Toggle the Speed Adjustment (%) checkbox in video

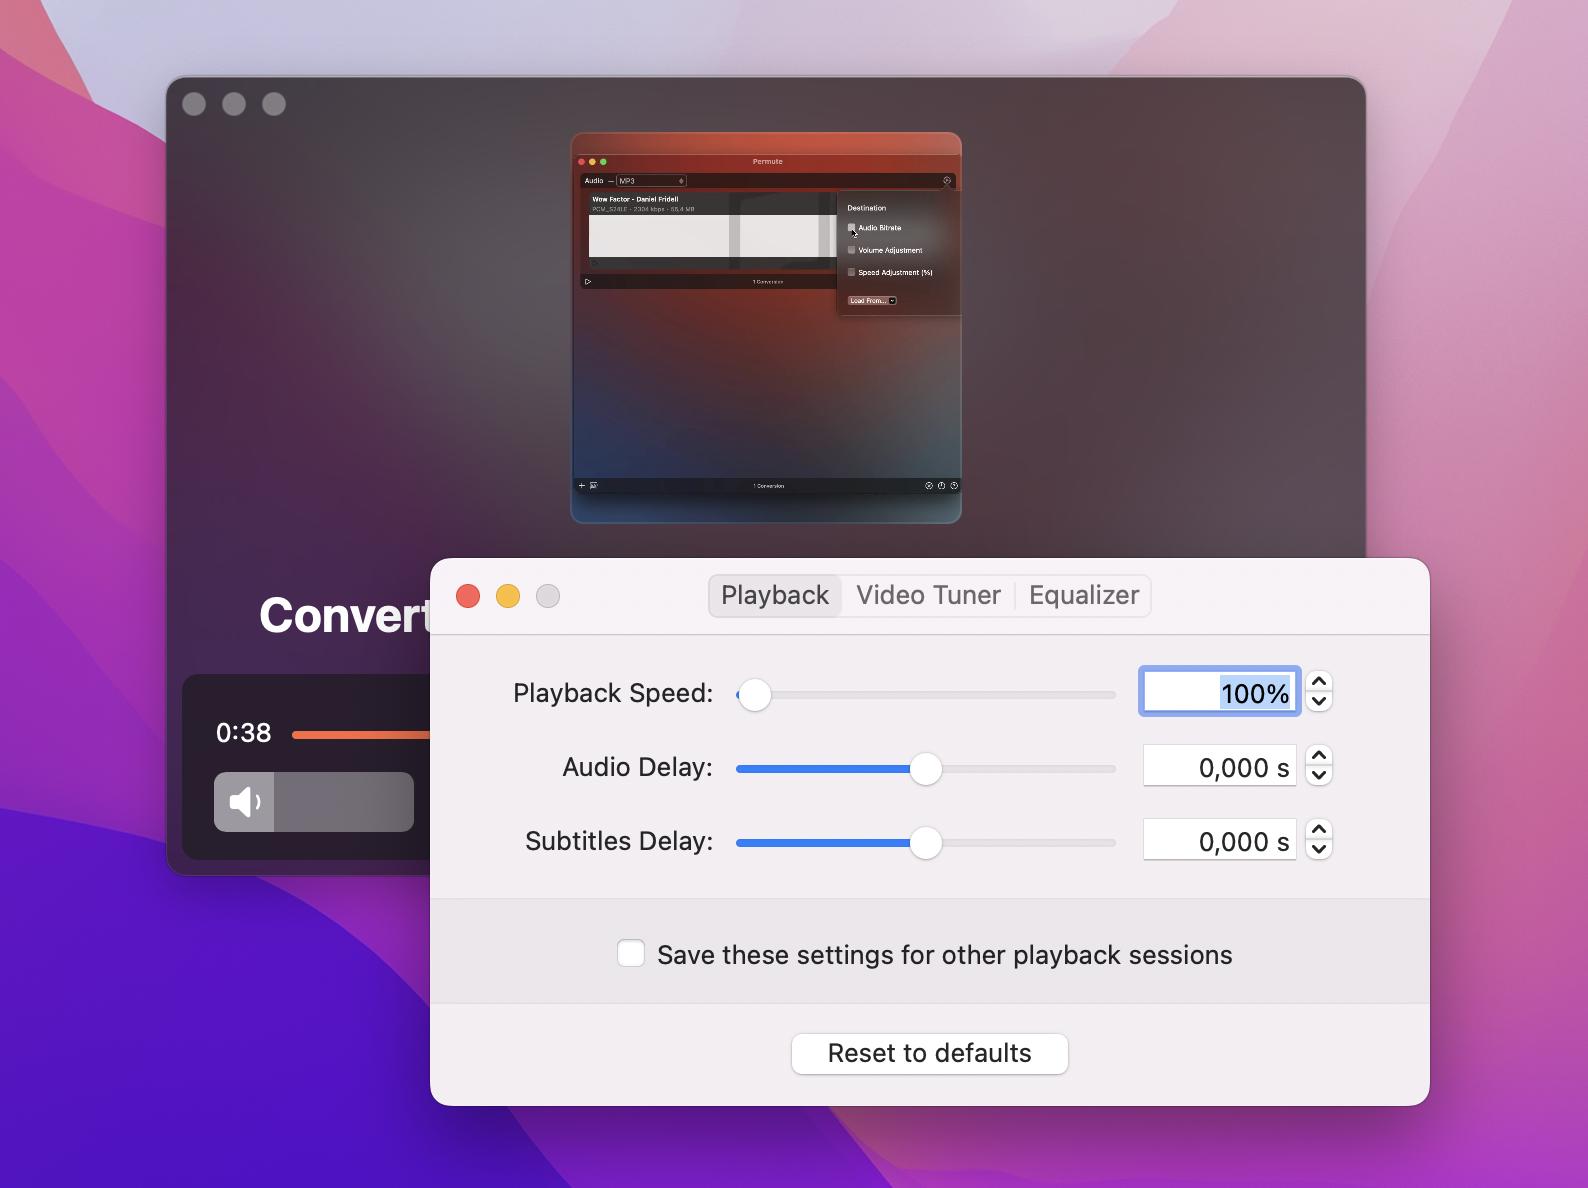pos(852,272)
